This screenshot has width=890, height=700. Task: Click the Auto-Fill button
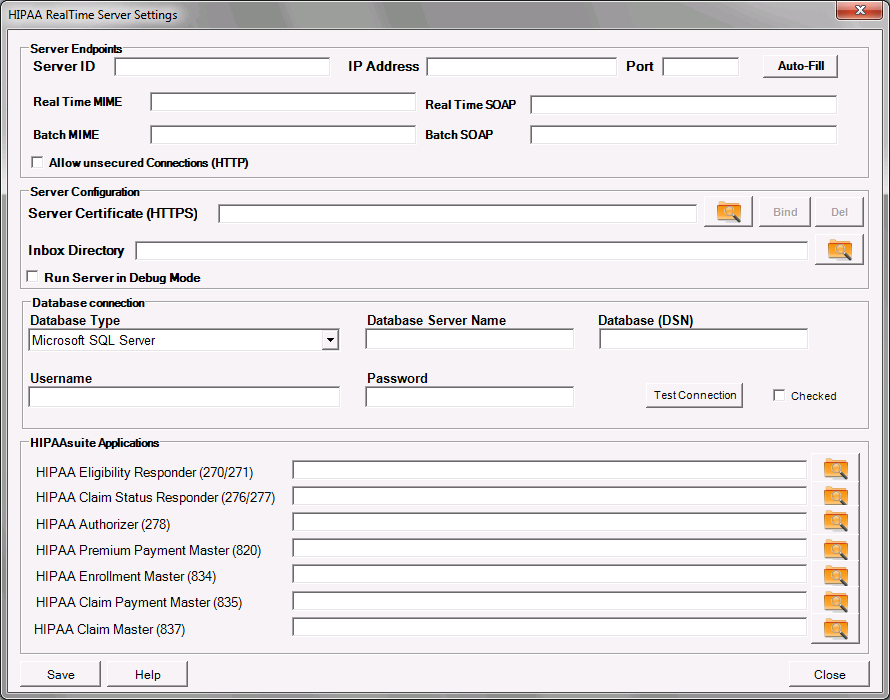click(800, 66)
